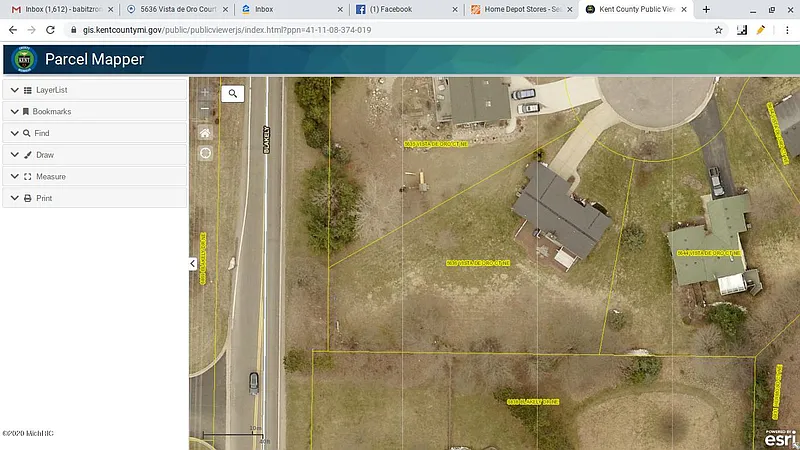
Task: Zoom out with the minus button
Action: coord(205,109)
